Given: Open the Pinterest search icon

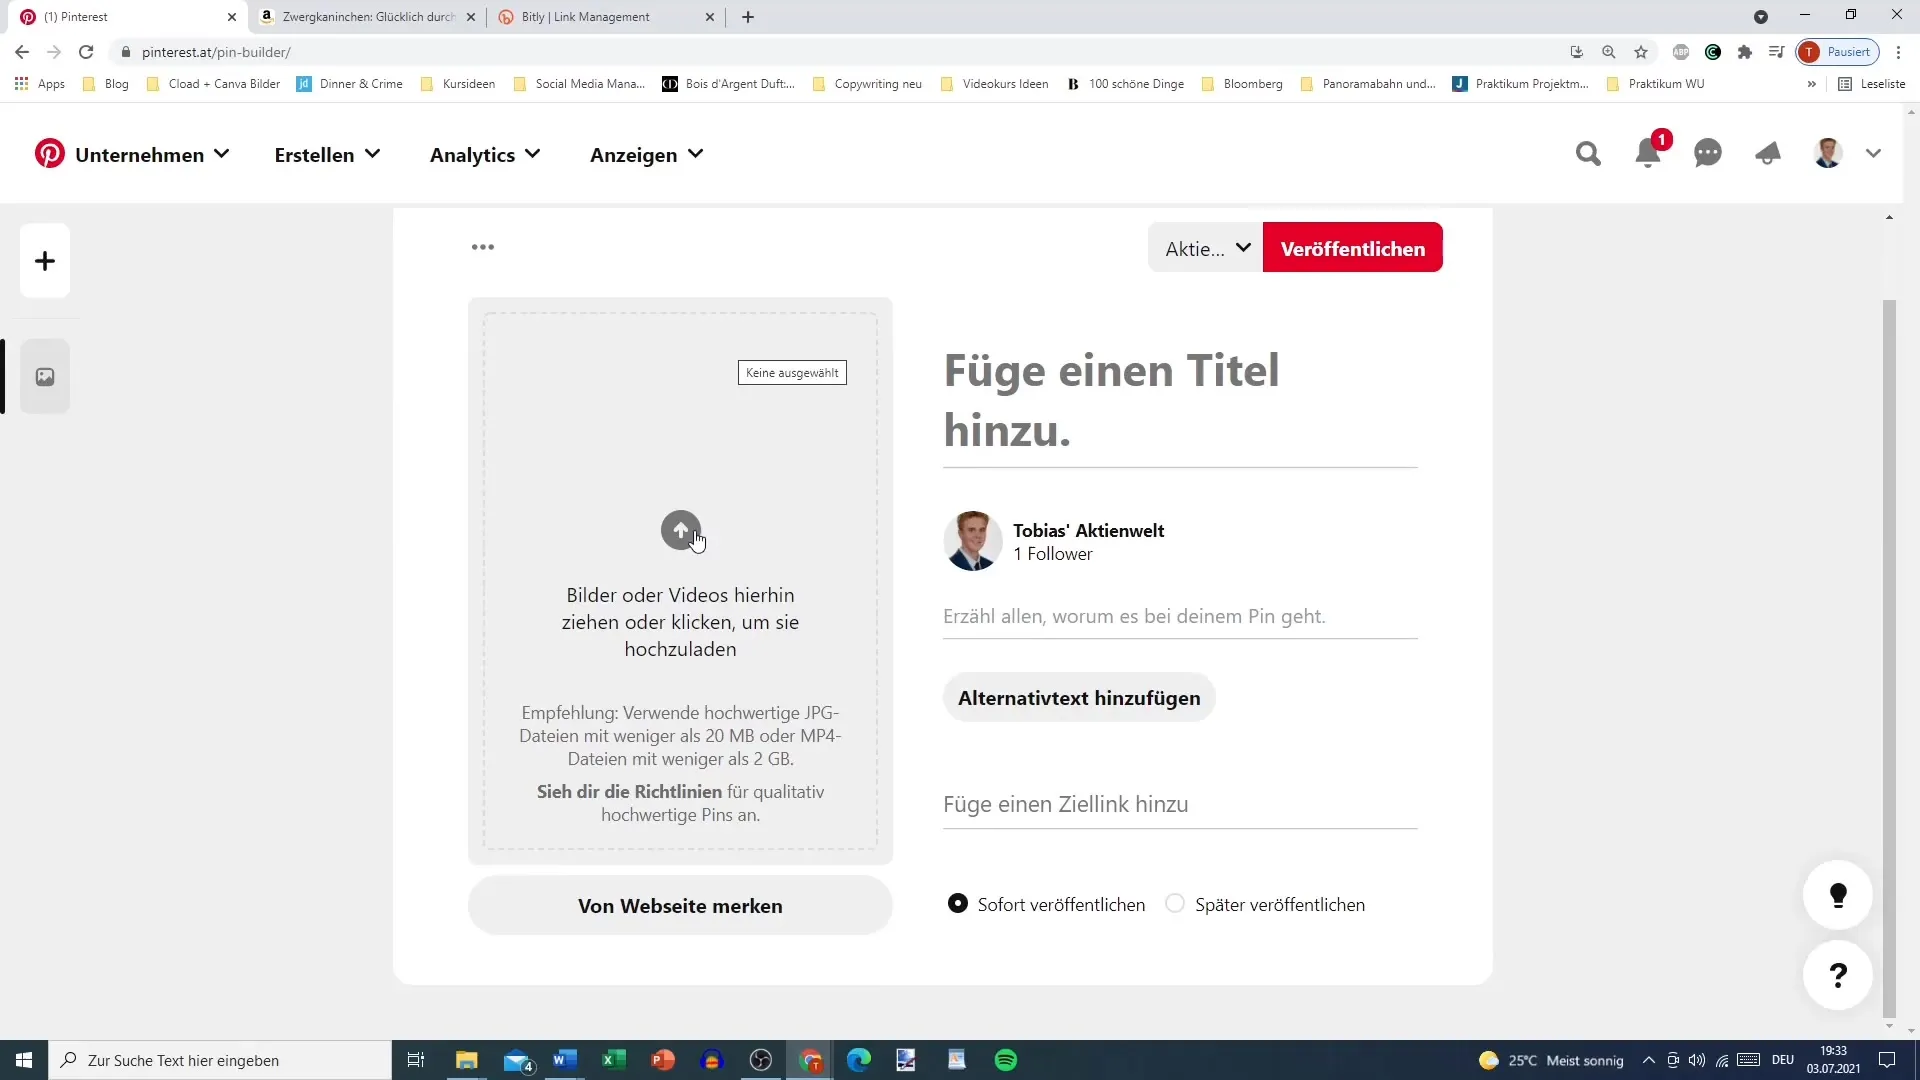Looking at the screenshot, I should click(1588, 154).
